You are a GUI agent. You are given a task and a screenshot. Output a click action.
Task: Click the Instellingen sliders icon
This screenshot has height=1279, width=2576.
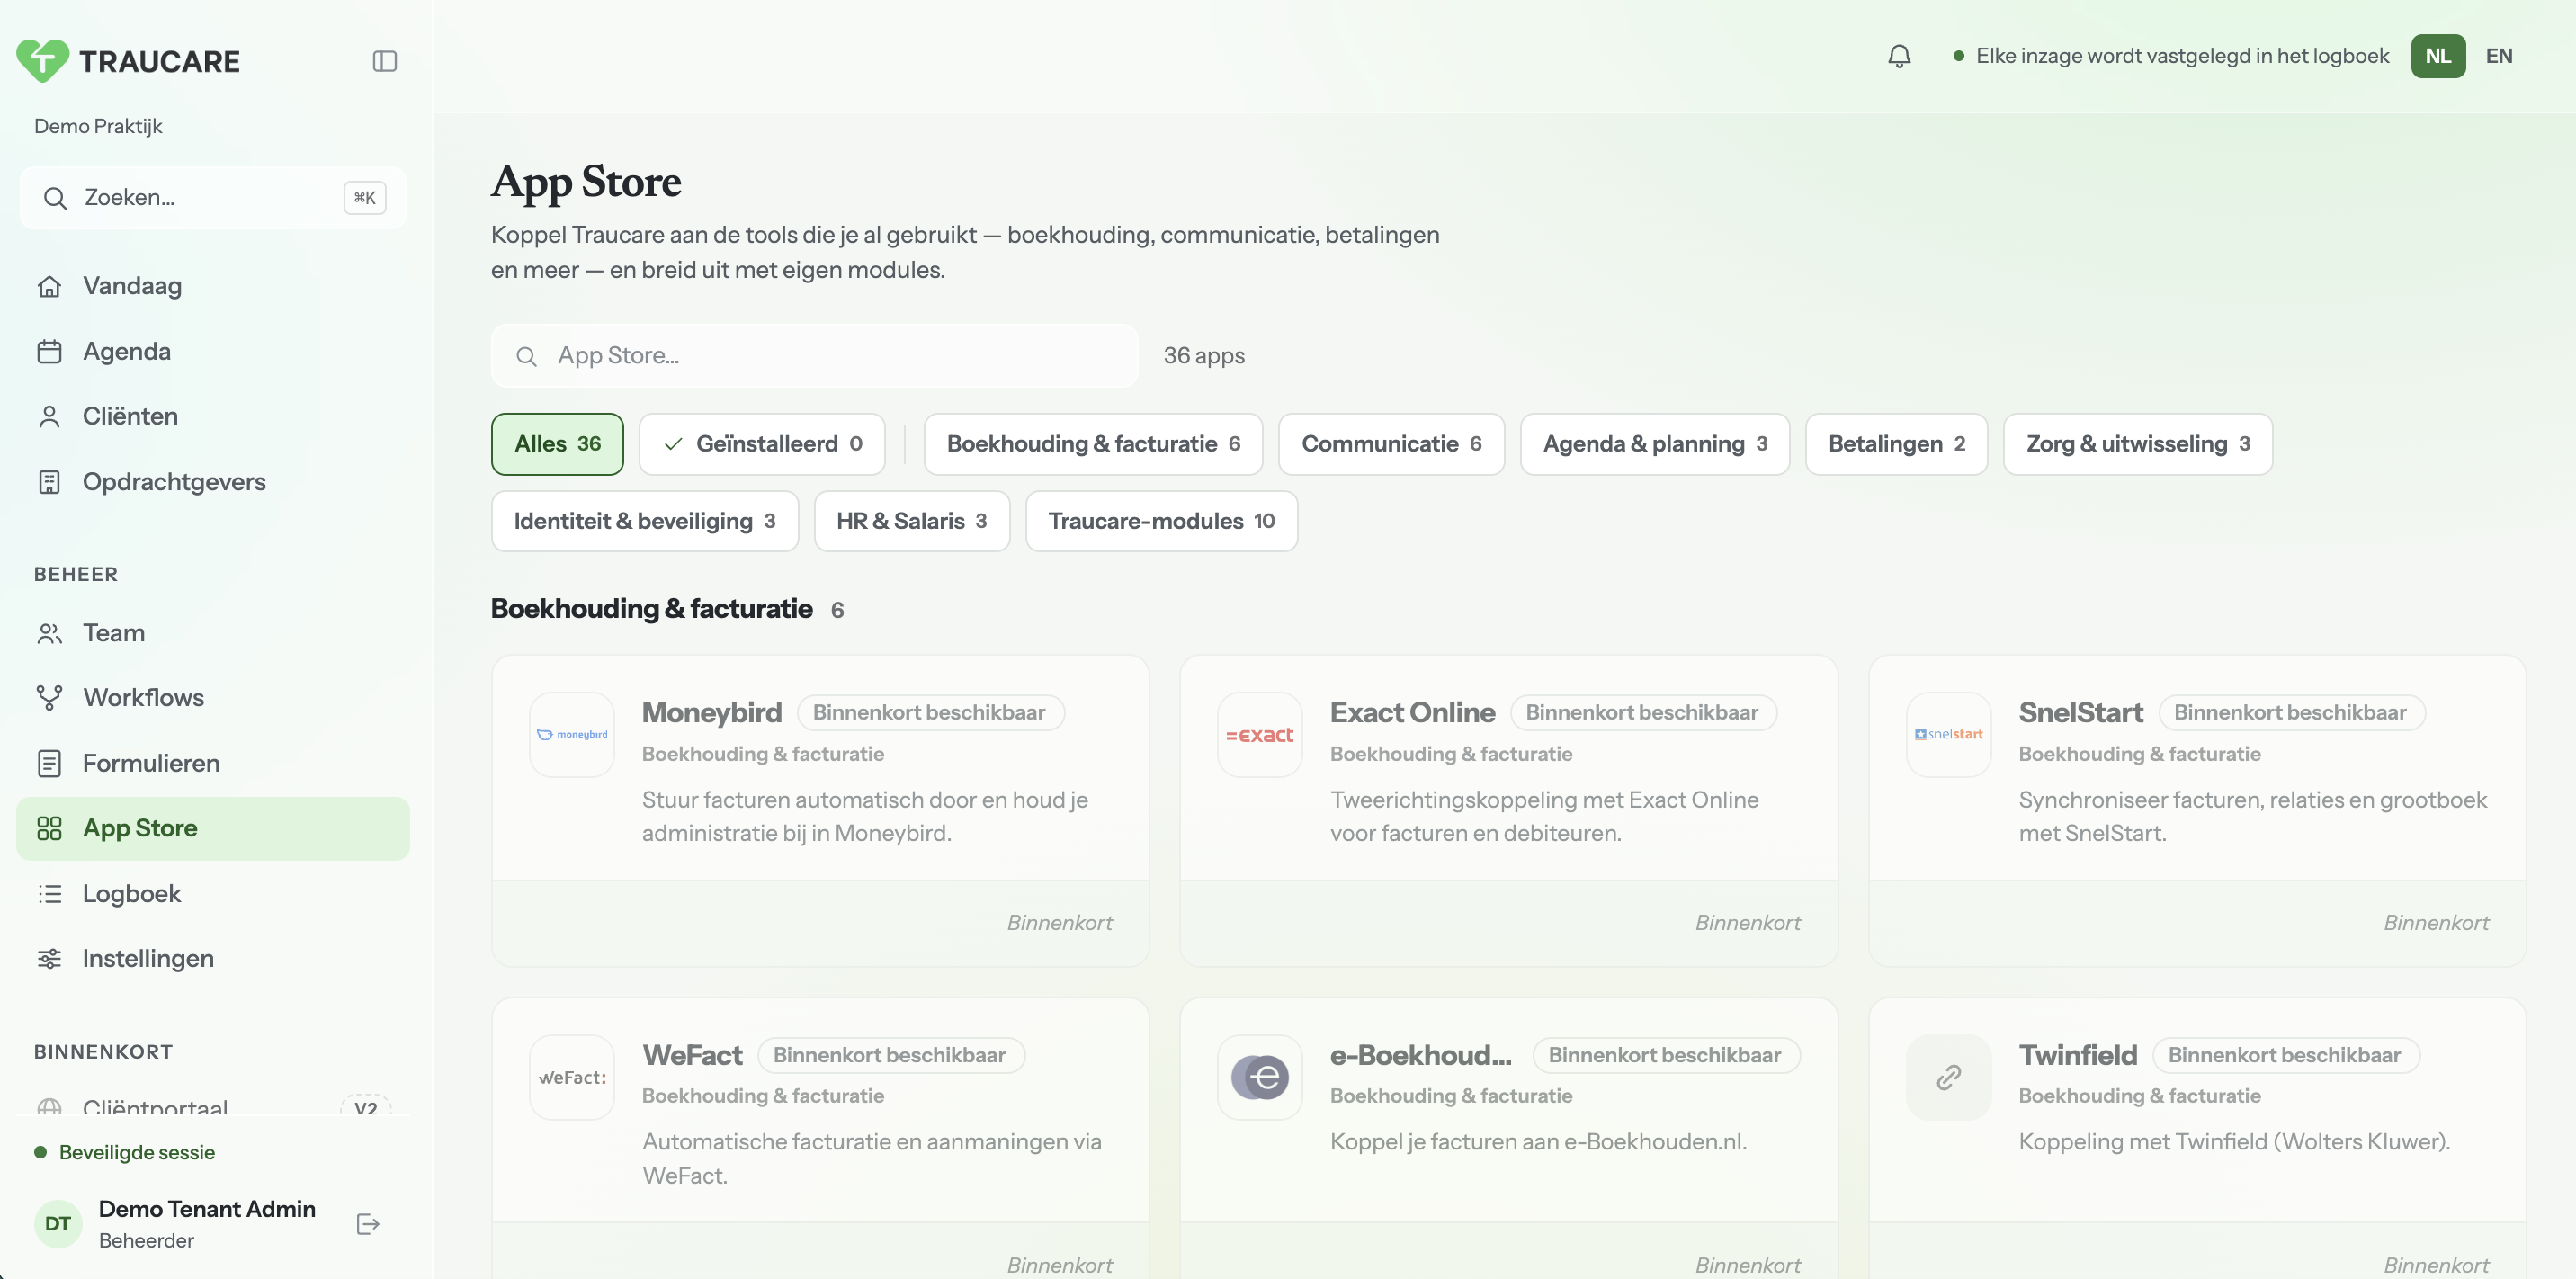pyautogui.click(x=49, y=959)
